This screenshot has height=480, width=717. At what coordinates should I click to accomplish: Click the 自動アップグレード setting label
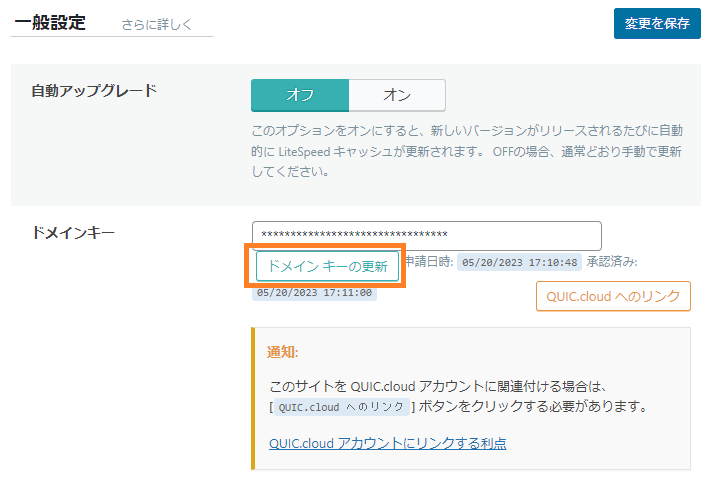(x=95, y=90)
